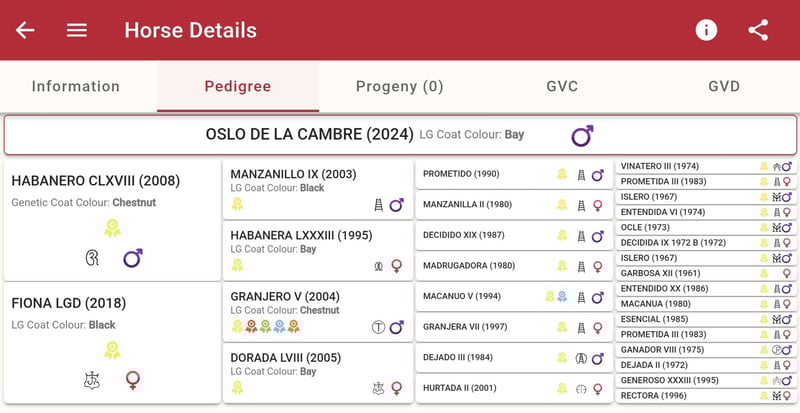This screenshot has width=800, height=413.
Task: Open the hamburger navigation menu
Action: (x=77, y=30)
